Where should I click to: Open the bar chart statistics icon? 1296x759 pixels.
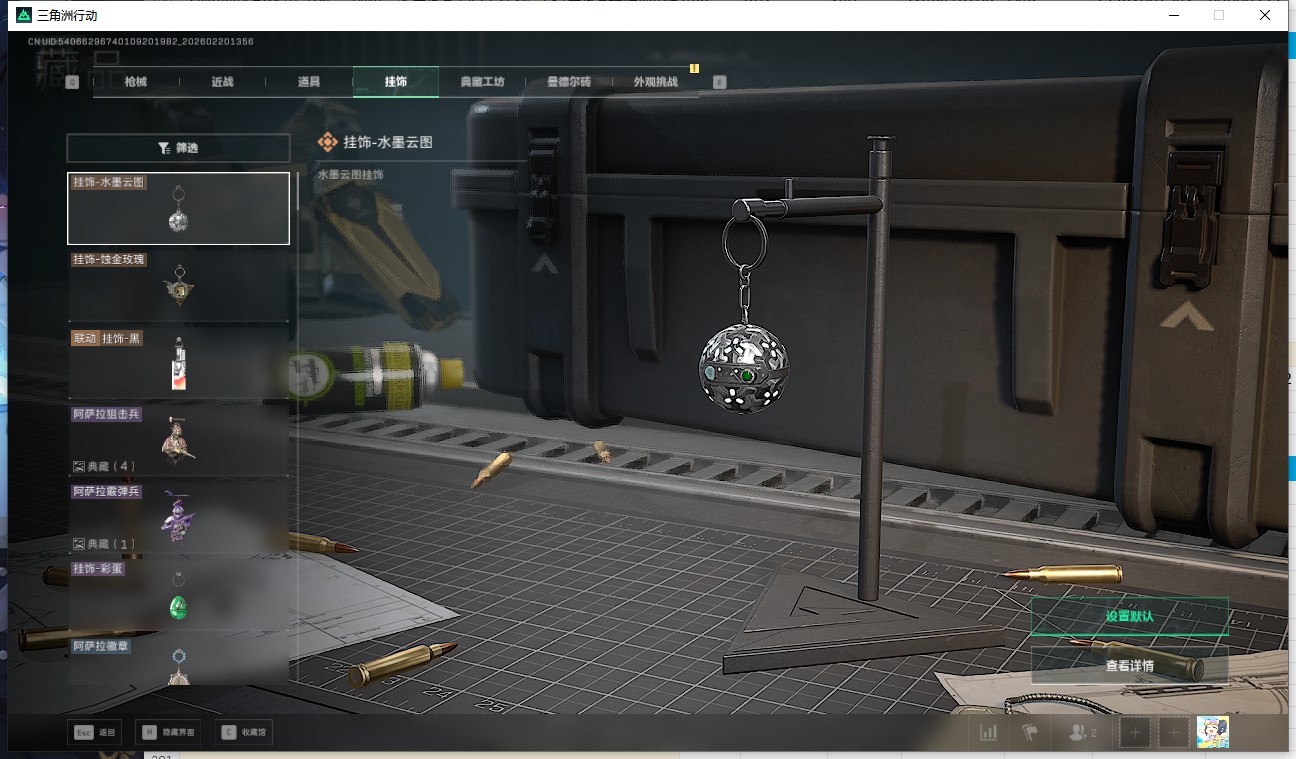click(988, 733)
